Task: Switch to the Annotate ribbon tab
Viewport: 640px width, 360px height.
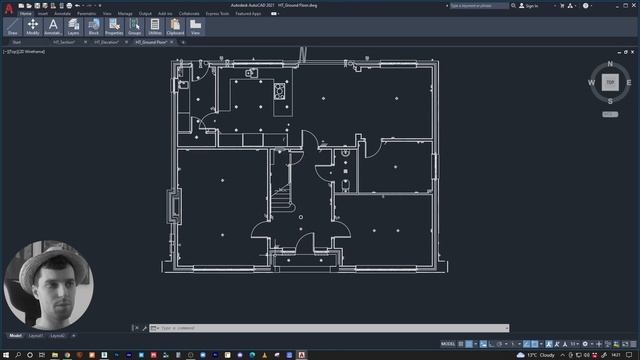Action: (62, 13)
